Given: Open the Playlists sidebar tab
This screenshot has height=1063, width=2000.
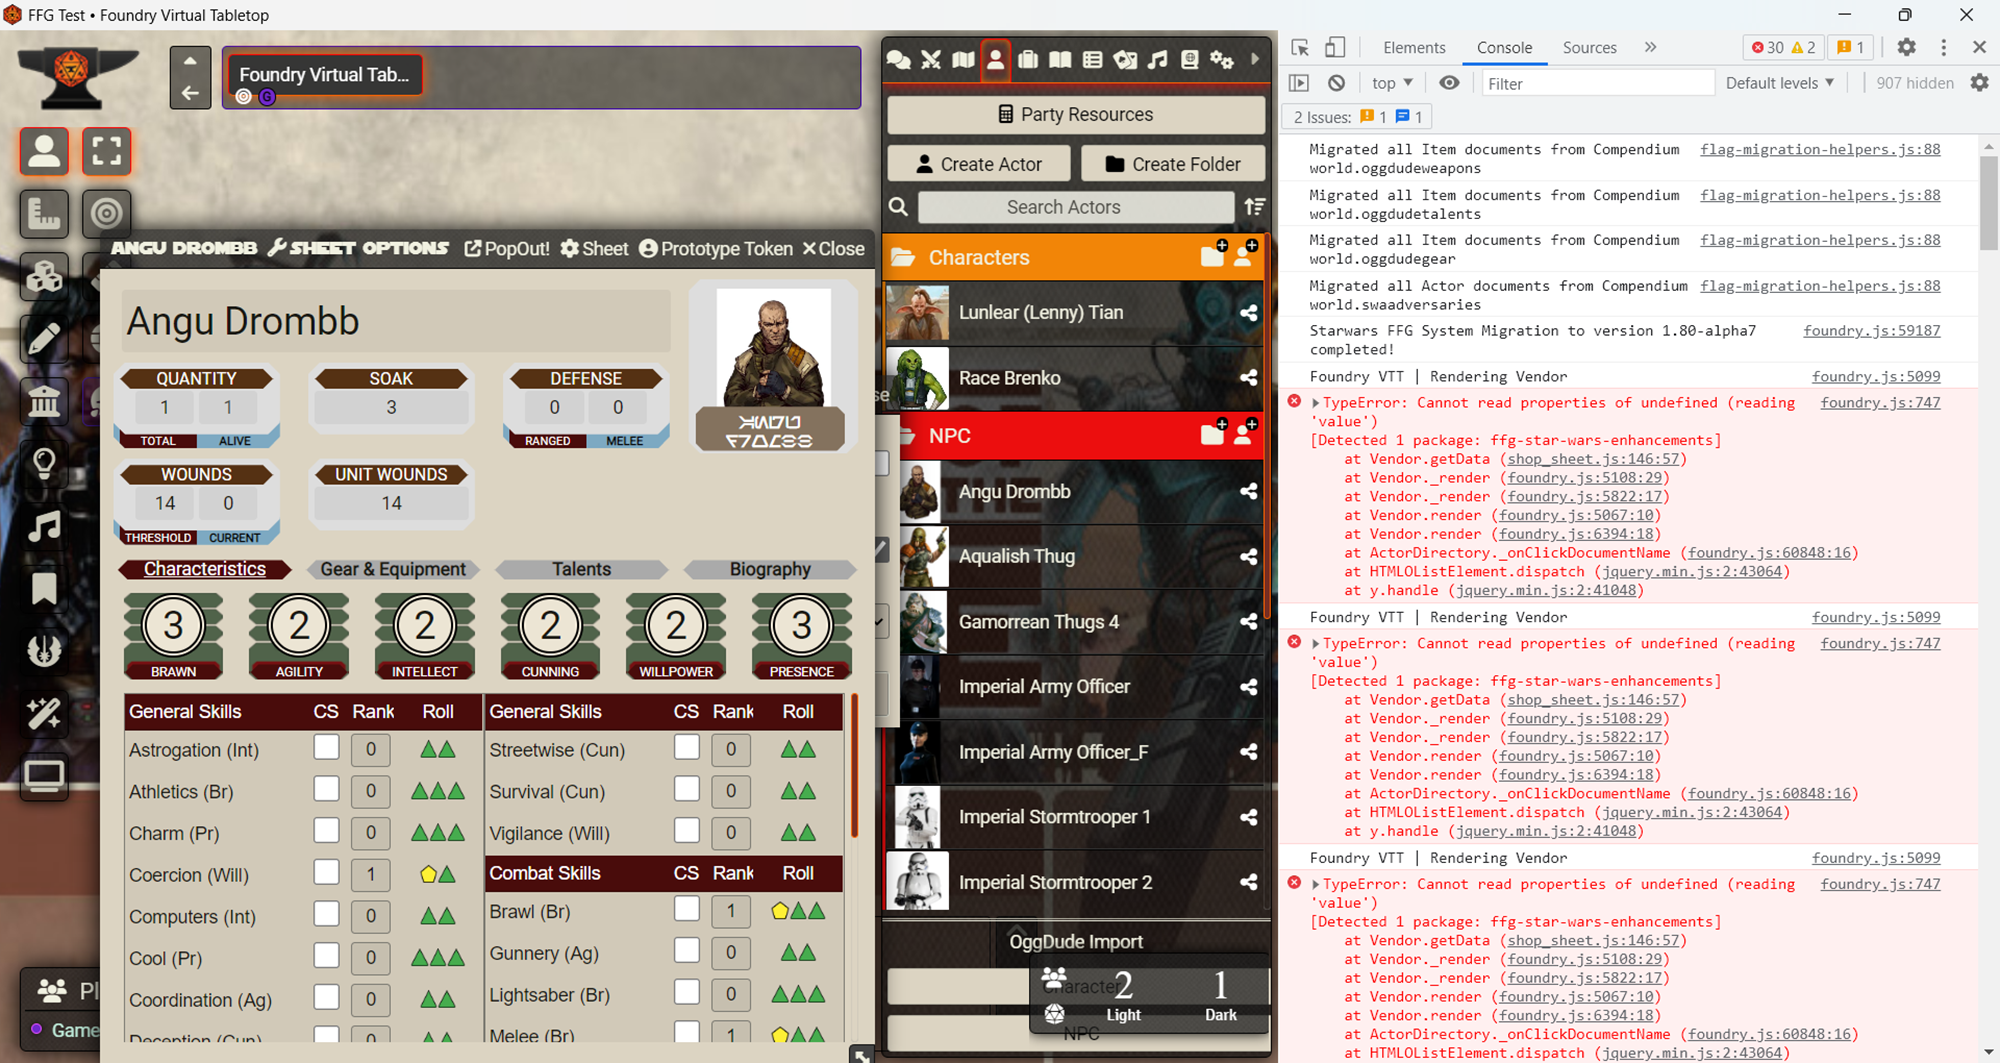Looking at the screenshot, I should point(1158,60).
